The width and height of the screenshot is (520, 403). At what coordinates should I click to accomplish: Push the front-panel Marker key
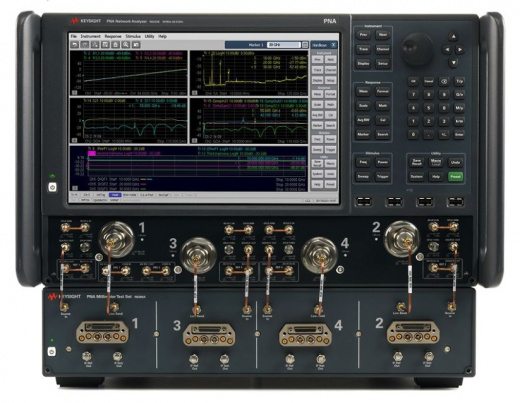[x=363, y=134]
